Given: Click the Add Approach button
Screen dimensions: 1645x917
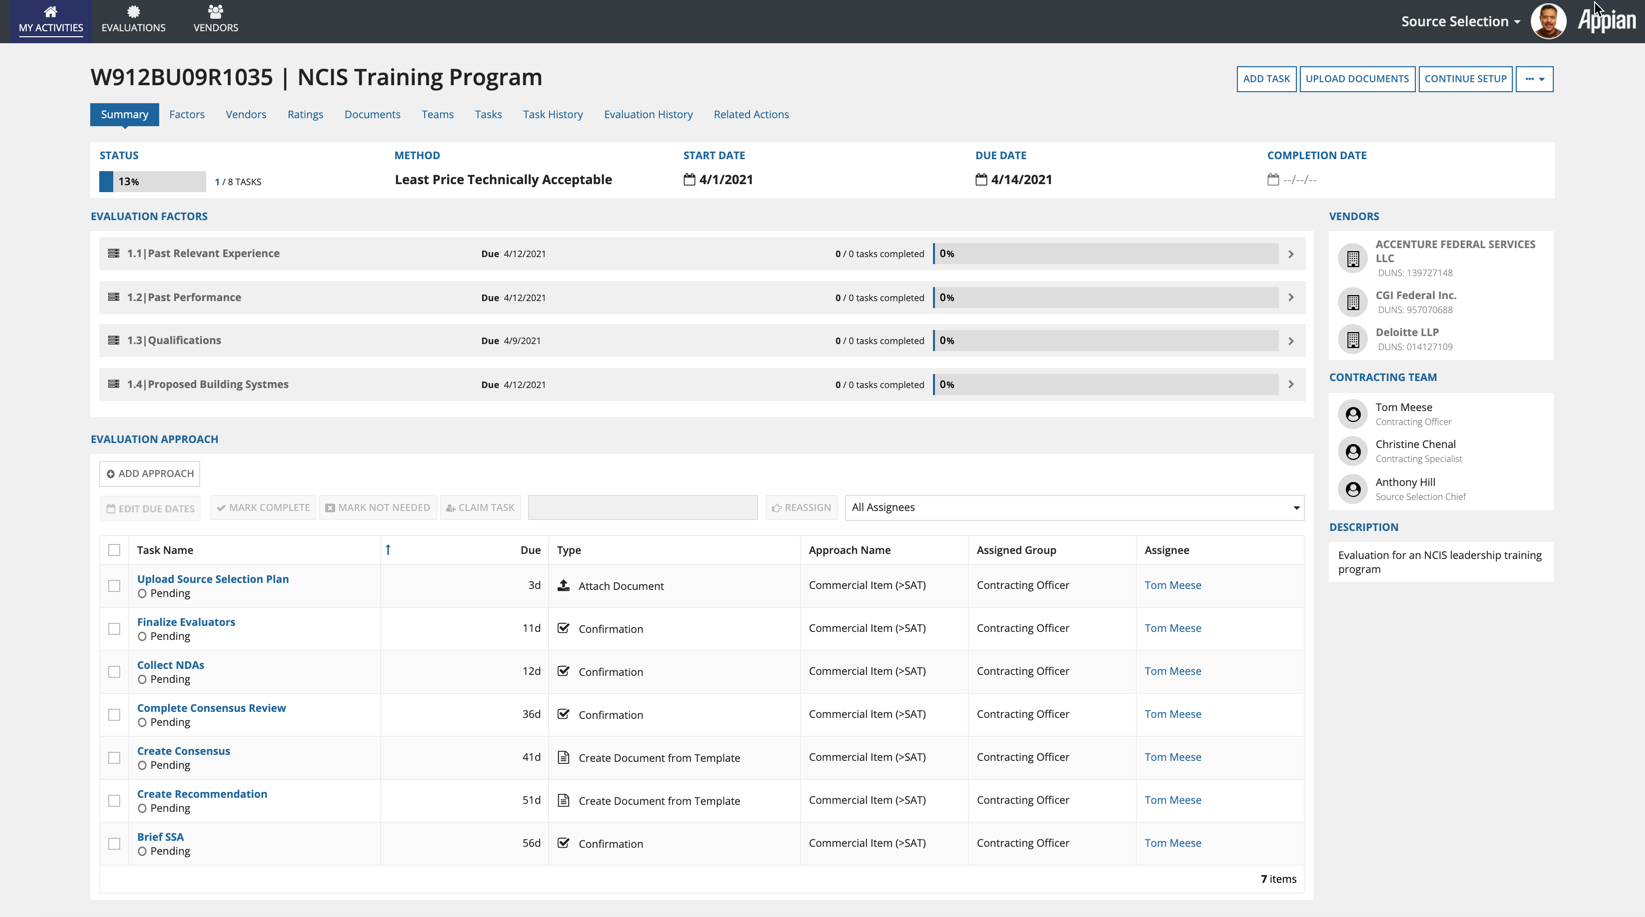Looking at the screenshot, I should (x=150, y=474).
